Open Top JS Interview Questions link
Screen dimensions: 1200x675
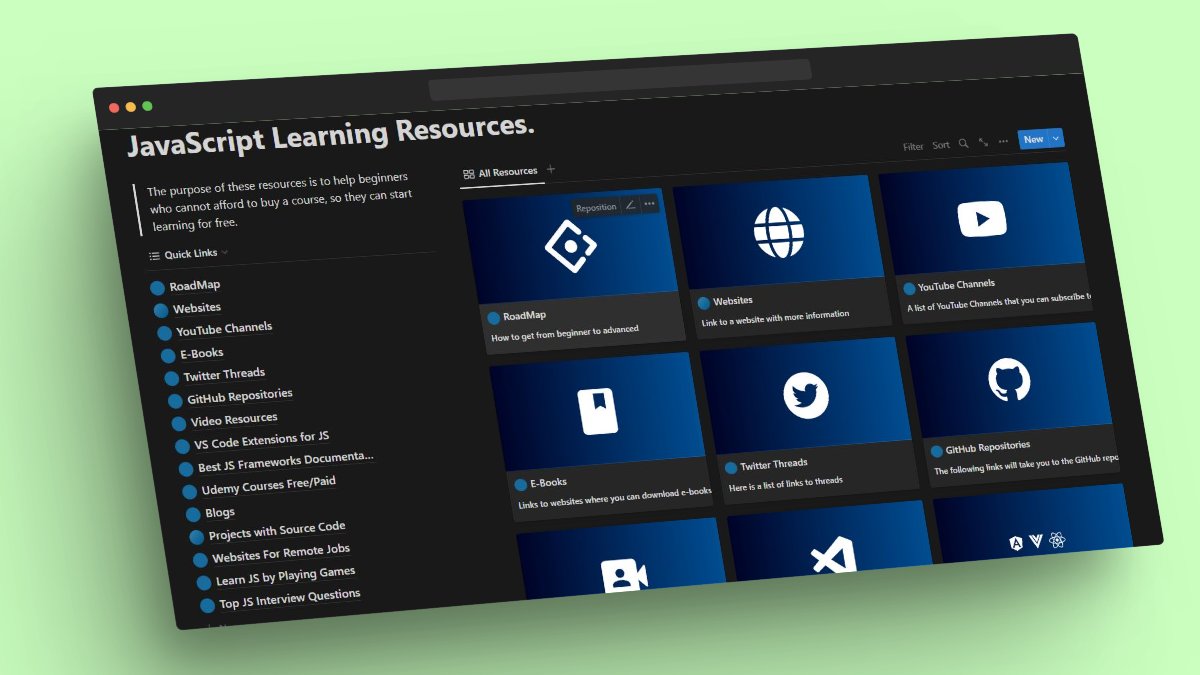point(289,598)
